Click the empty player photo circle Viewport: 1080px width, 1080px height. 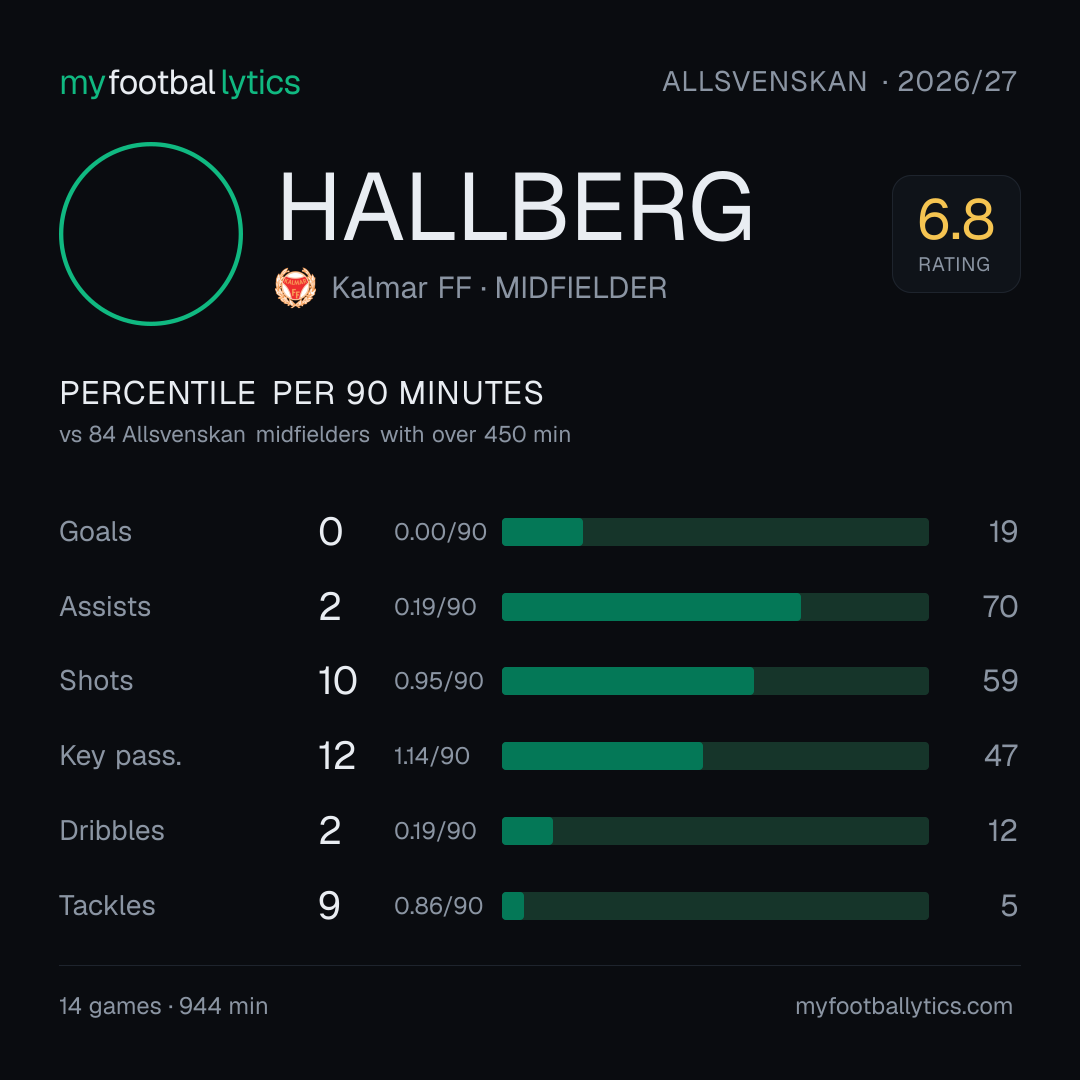(151, 233)
